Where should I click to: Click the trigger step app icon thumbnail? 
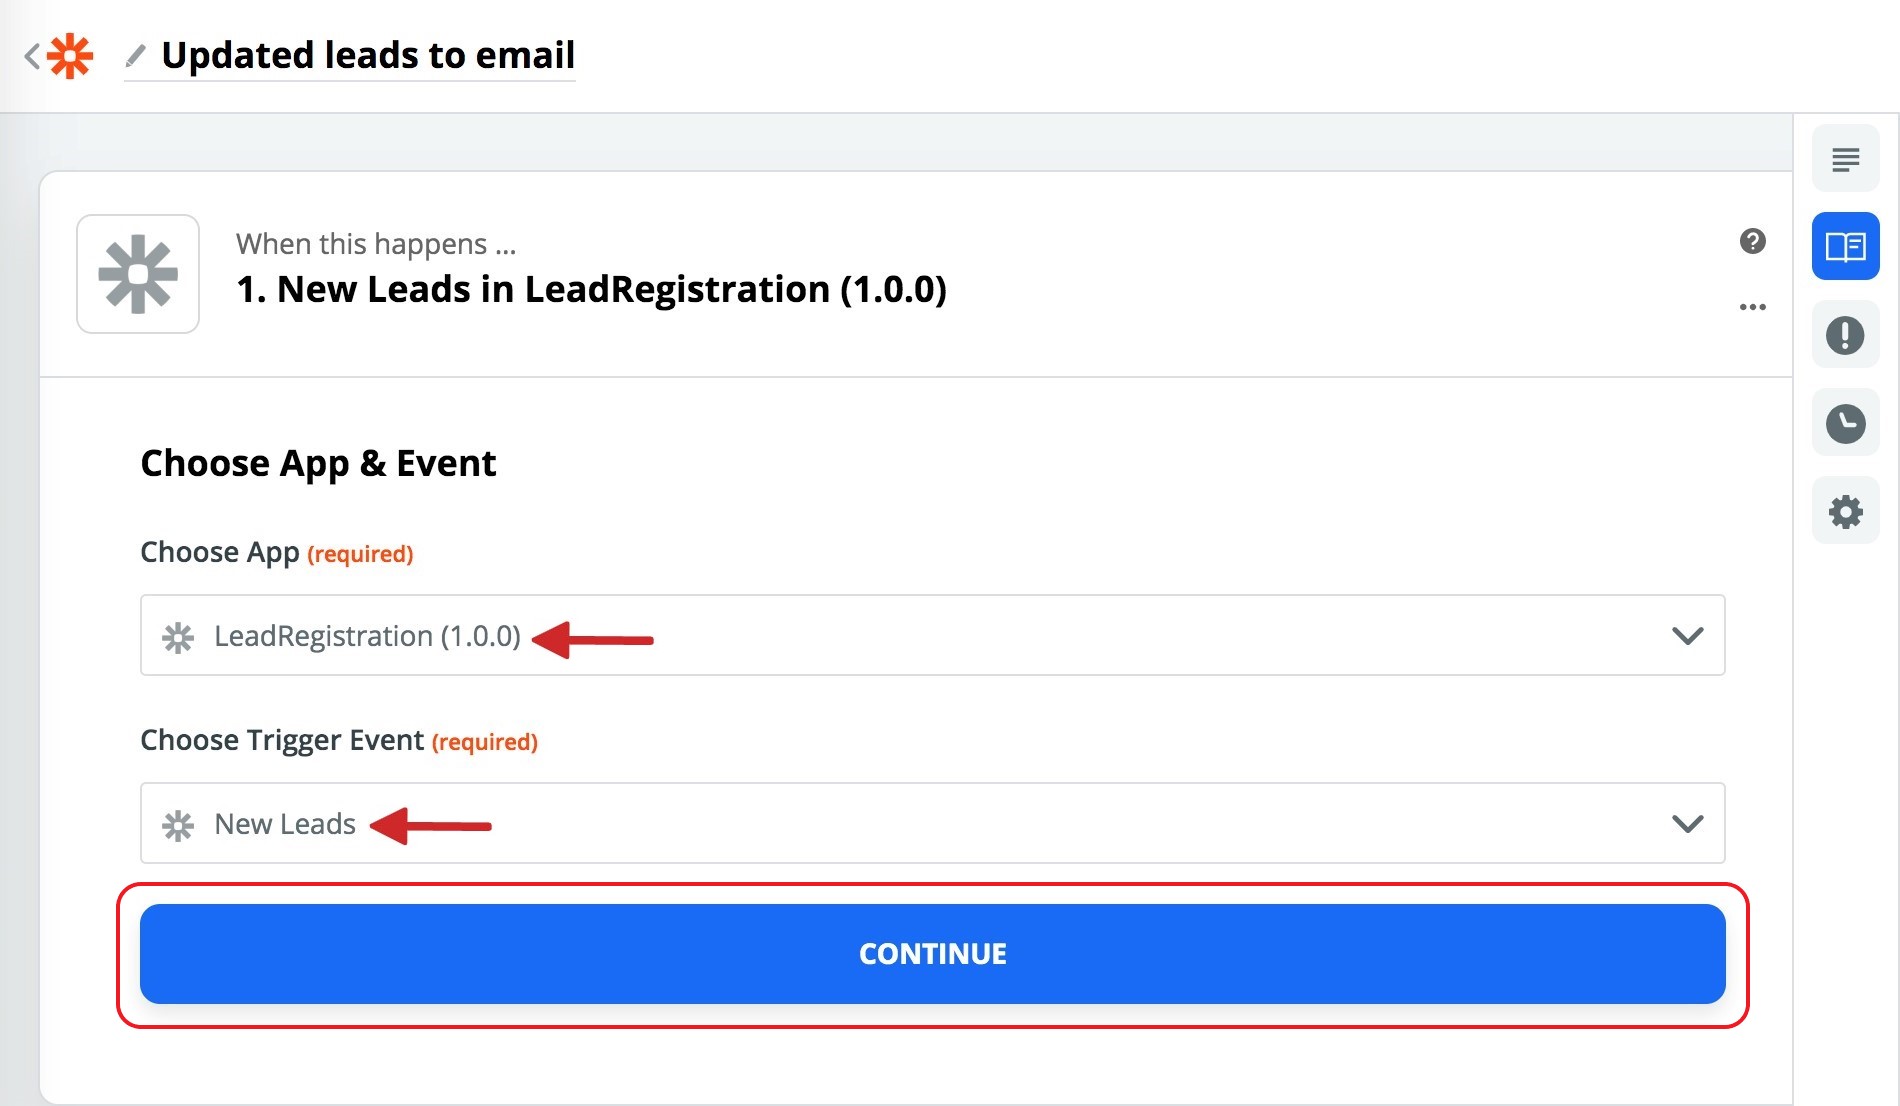138,274
